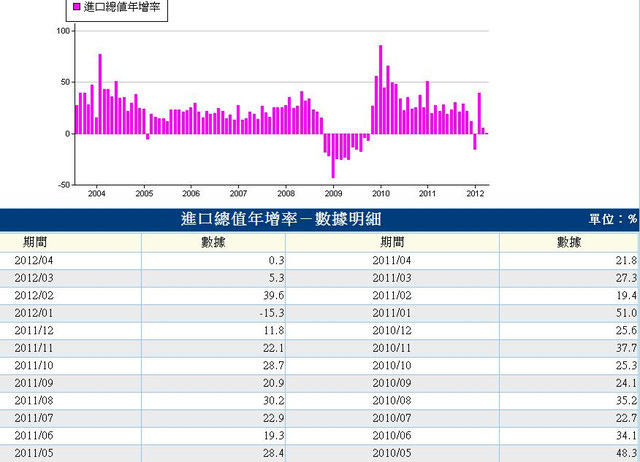The width and height of the screenshot is (640, 462).
Task: Select the value 28.7 for 2011/10
Action: click(x=213, y=366)
